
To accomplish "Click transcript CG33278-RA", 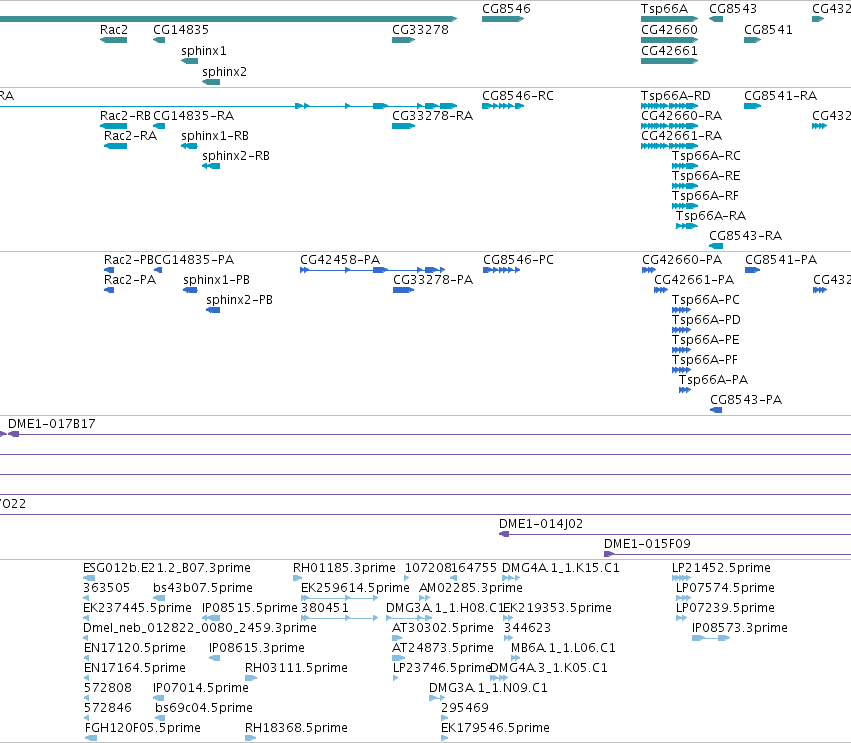I will tap(403, 126).
